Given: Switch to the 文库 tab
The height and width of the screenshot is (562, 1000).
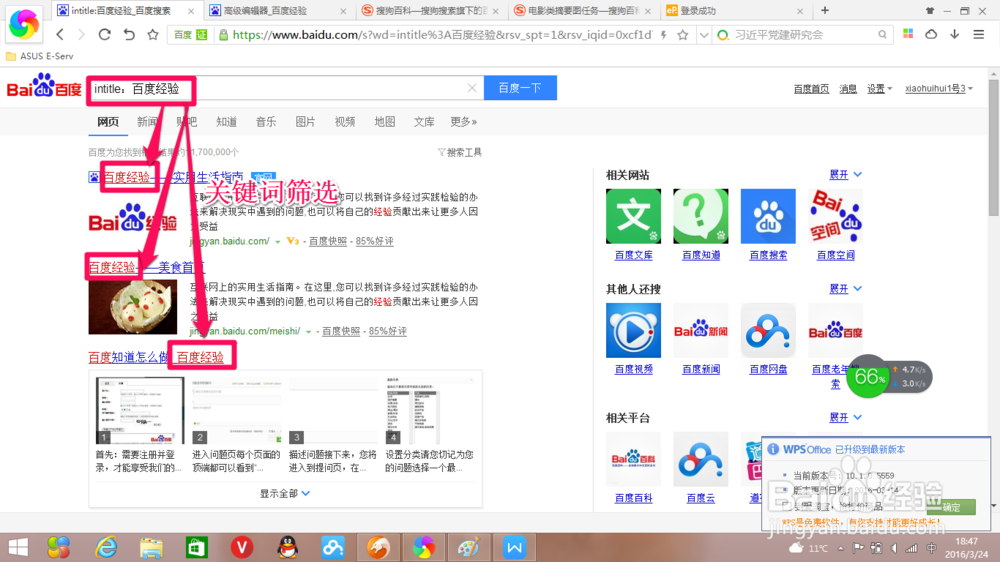Looking at the screenshot, I should [424, 122].
